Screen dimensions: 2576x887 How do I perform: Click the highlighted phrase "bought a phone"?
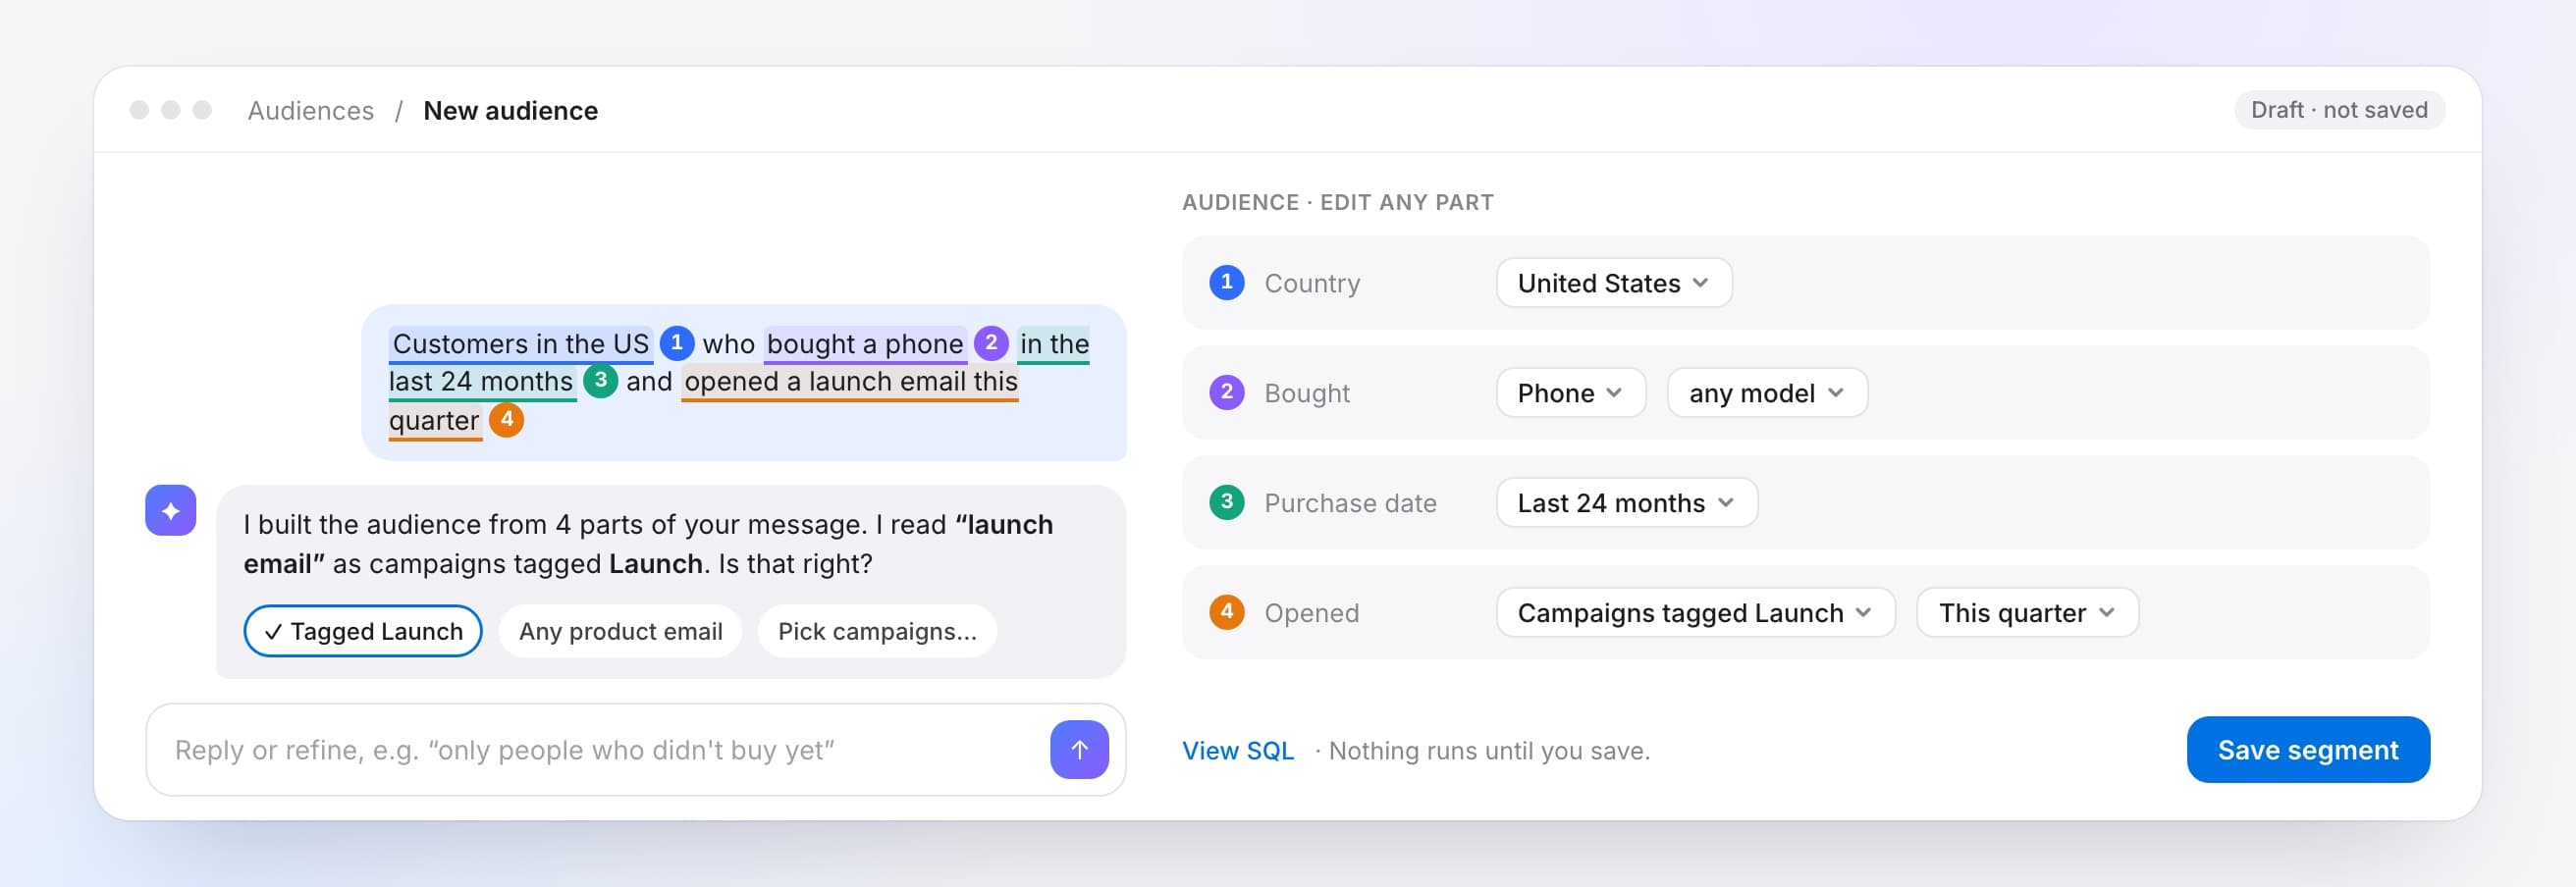pos(865,344)
